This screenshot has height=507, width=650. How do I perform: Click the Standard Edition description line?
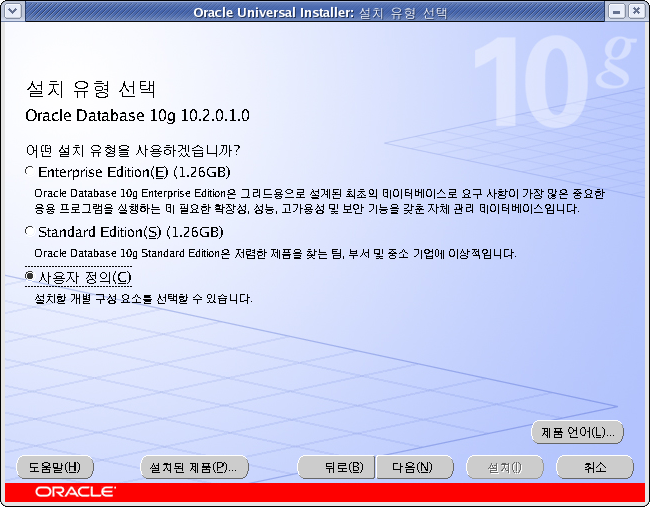pos(275,253)
